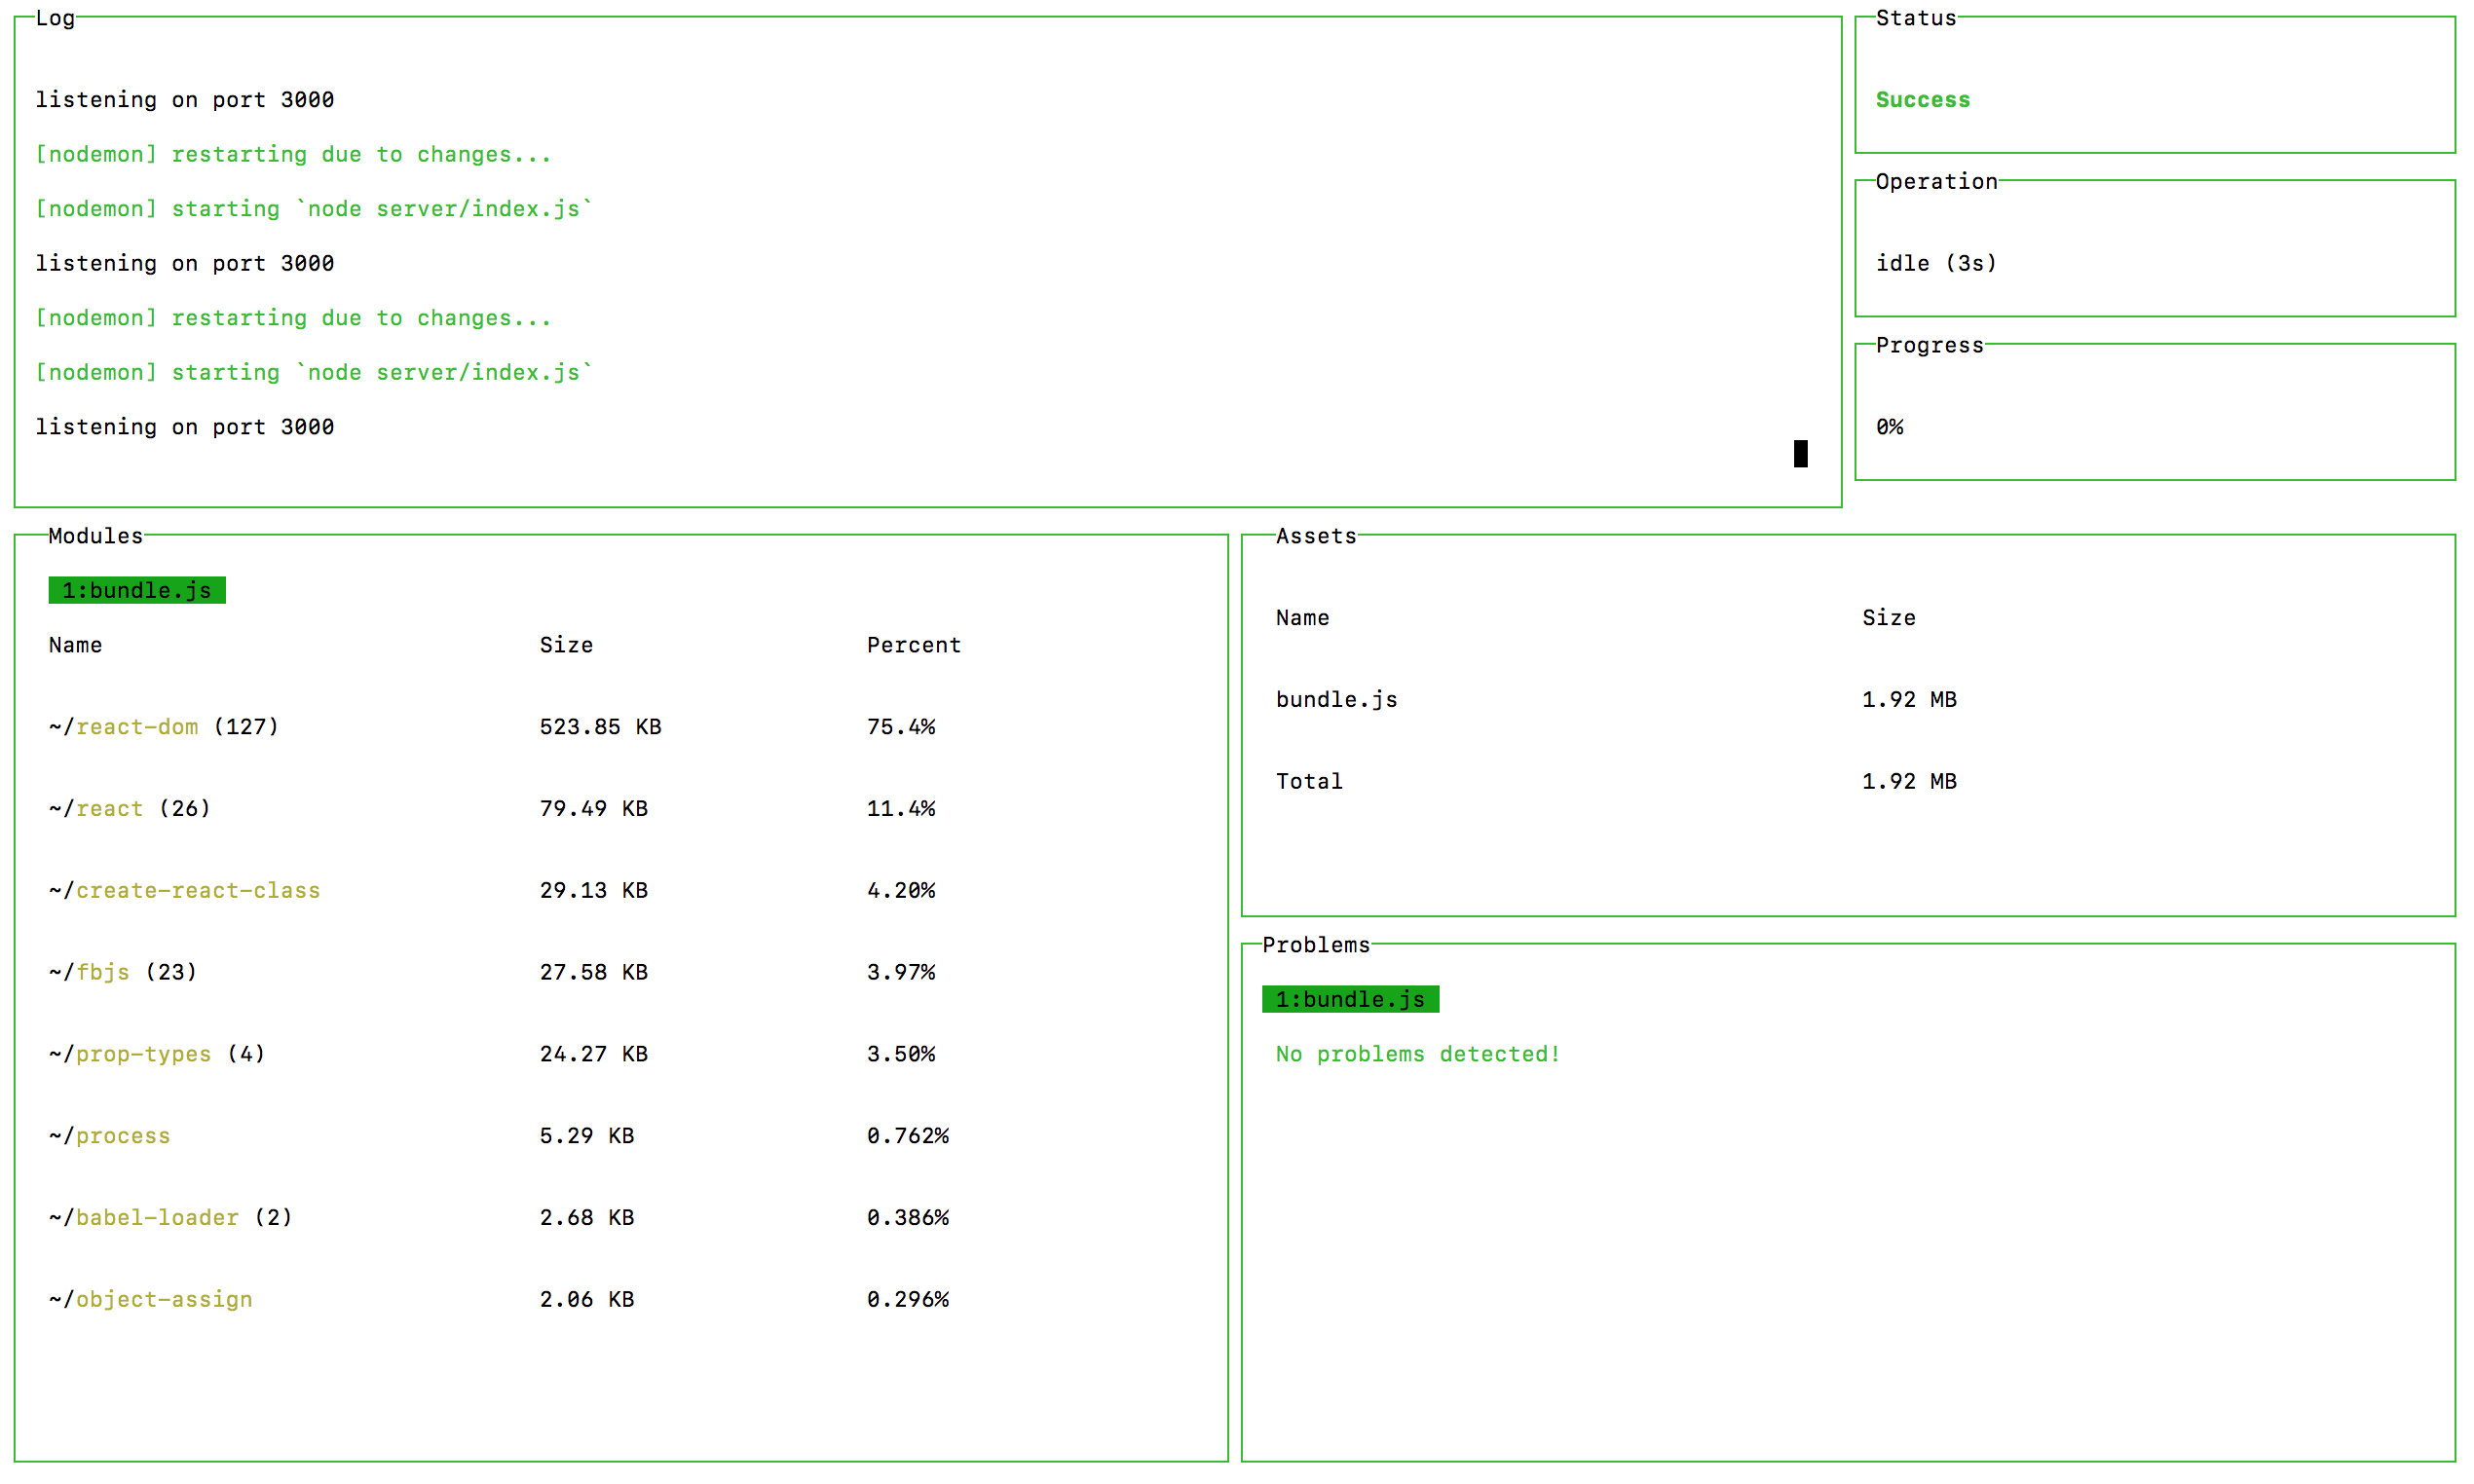This screenshot has width=2474, height=1484.
Task: Select the prop-types module row
Action: pyautogui.click(x=144, y=1054)
